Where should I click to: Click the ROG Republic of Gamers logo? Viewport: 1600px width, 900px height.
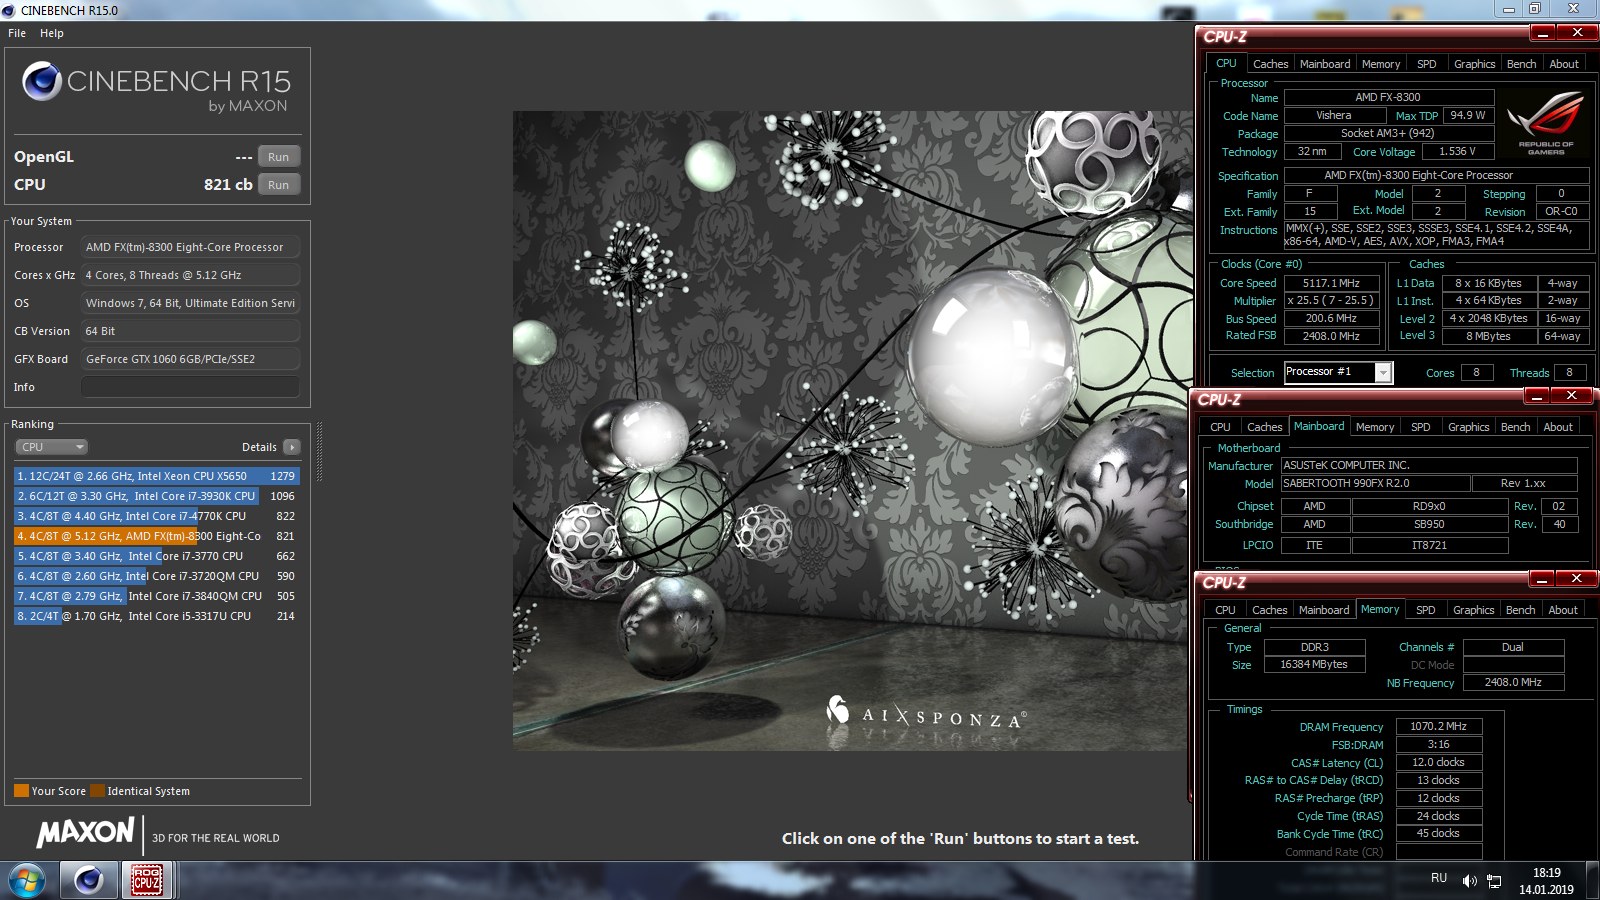[x=1545, y=124]
